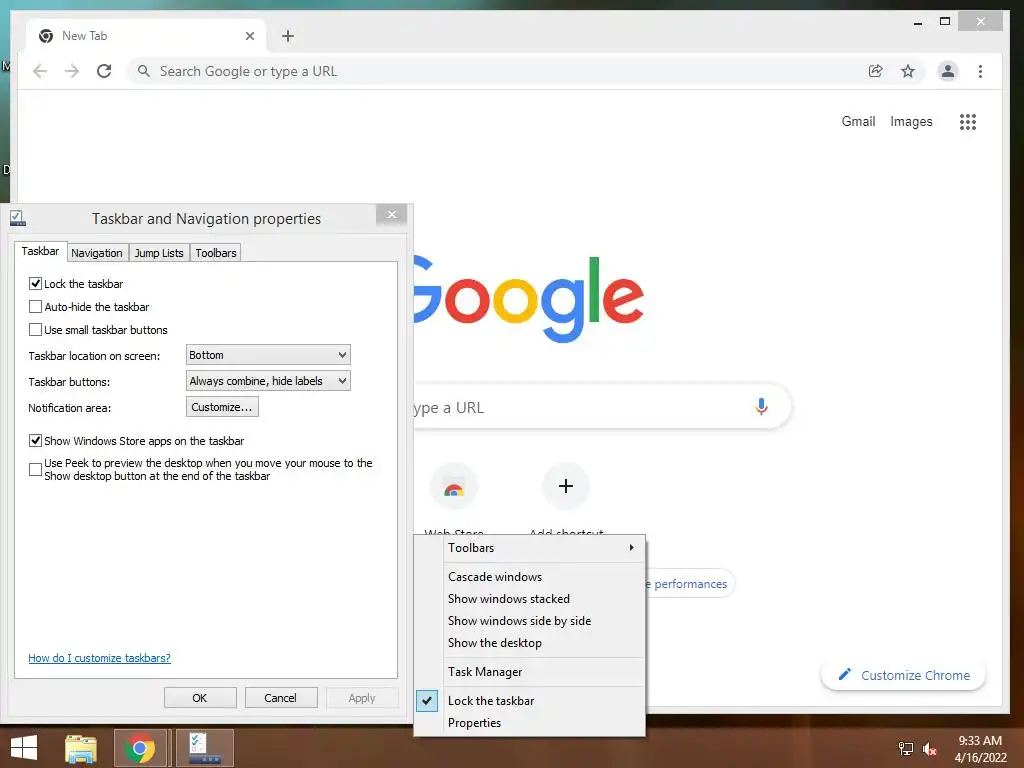Click the Customize... notification area button

(x=222, y=407)
